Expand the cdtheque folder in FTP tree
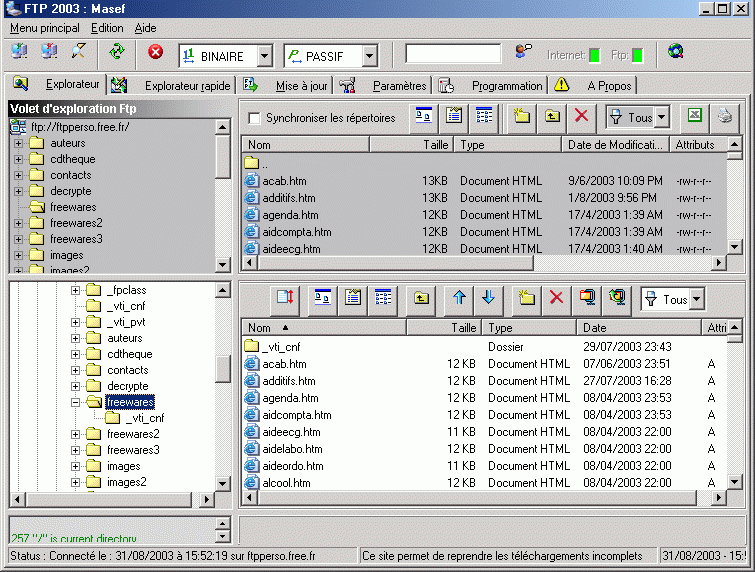Viewport: 755px width, 572px height. (18, 159)
